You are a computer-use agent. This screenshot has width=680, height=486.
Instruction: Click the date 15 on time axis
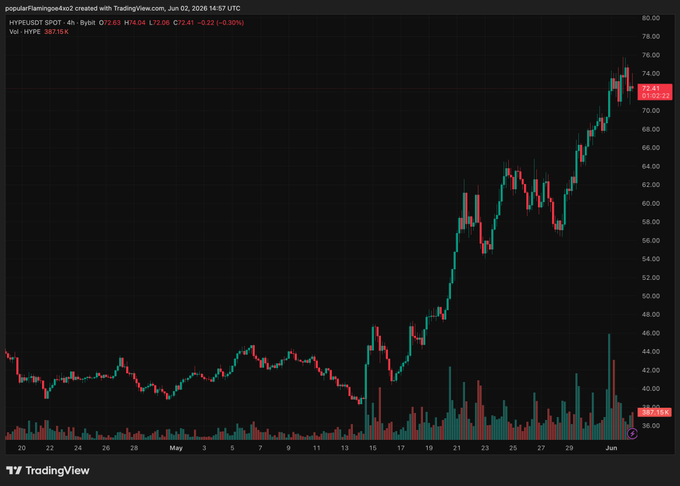373,448
